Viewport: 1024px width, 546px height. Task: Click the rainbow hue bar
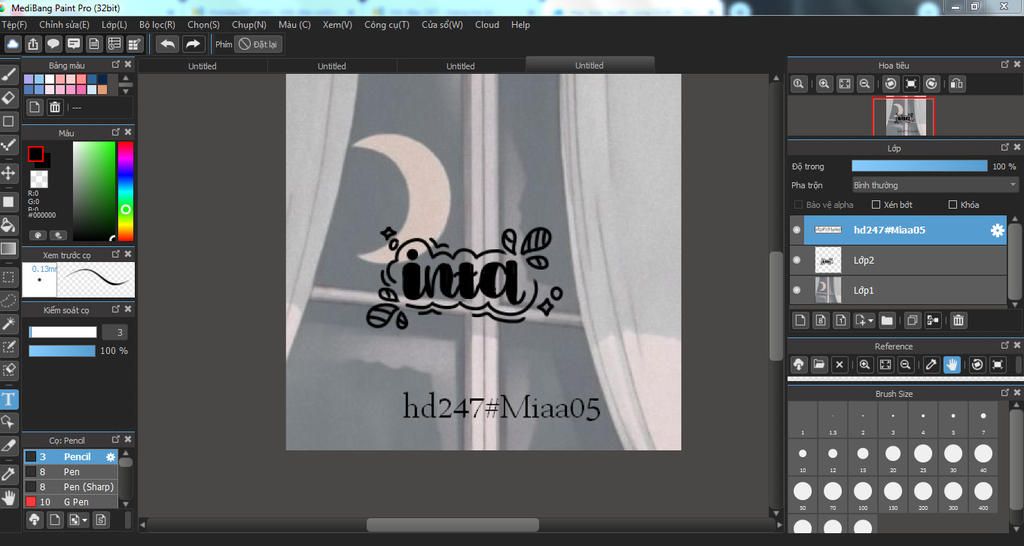pos(125,191)
